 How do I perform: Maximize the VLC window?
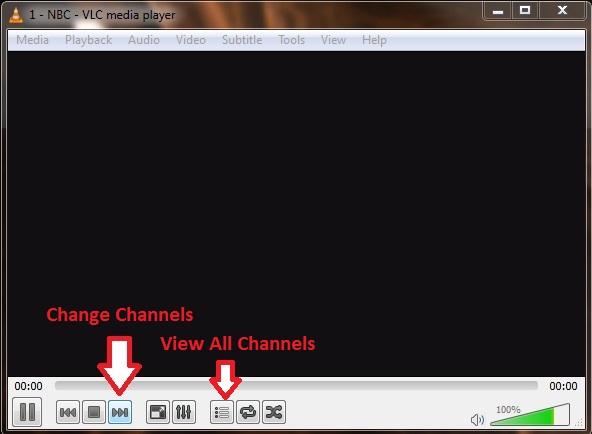pyautogui.click(x=525, y=11)
